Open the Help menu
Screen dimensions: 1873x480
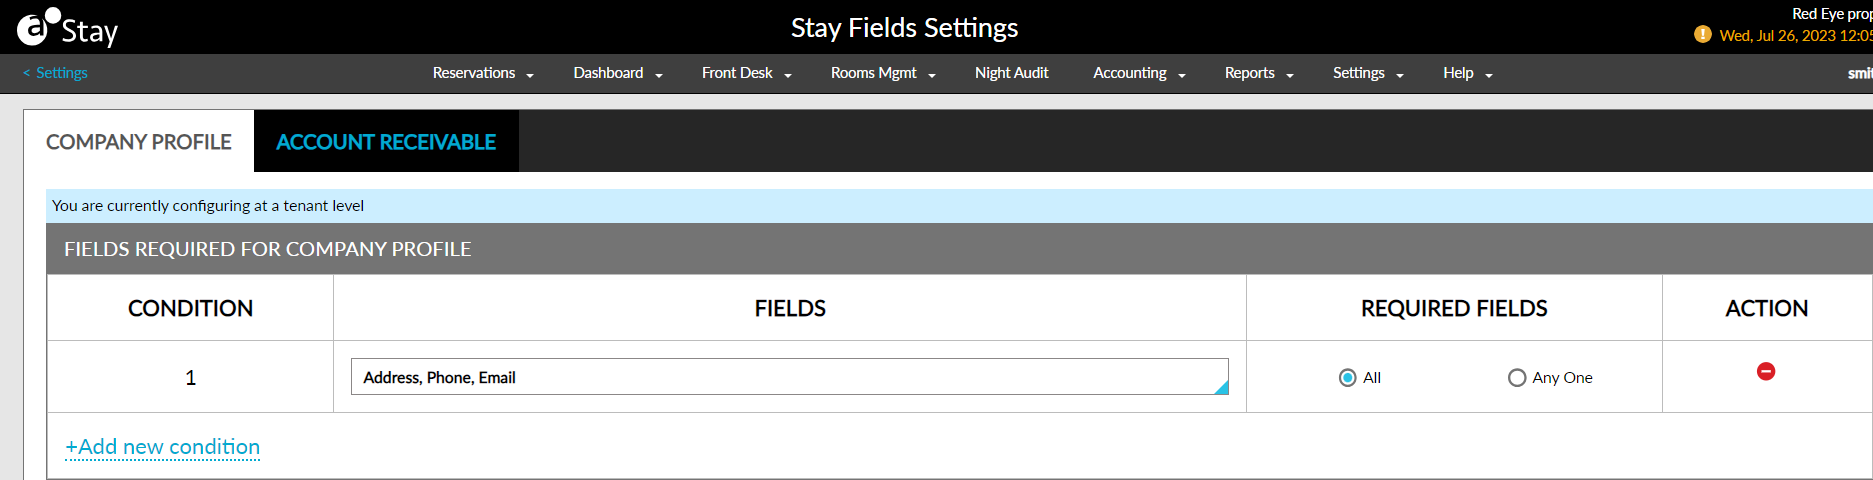pos(1467,73)
